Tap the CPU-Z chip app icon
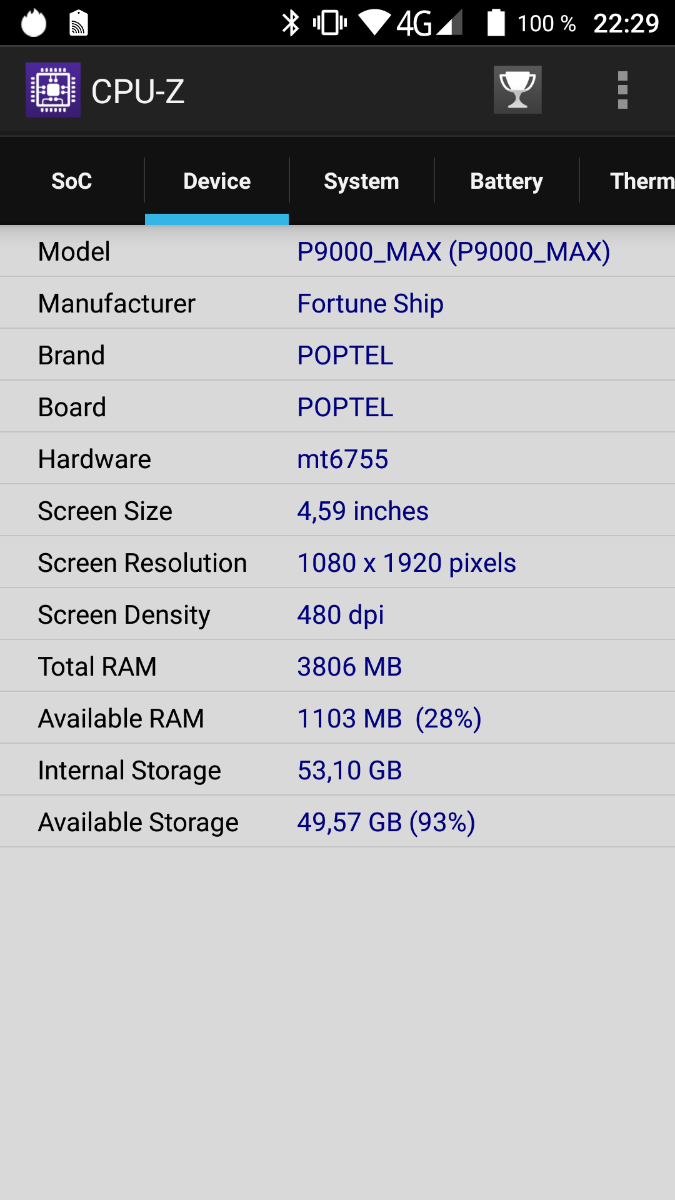 [x=52, y=91]
